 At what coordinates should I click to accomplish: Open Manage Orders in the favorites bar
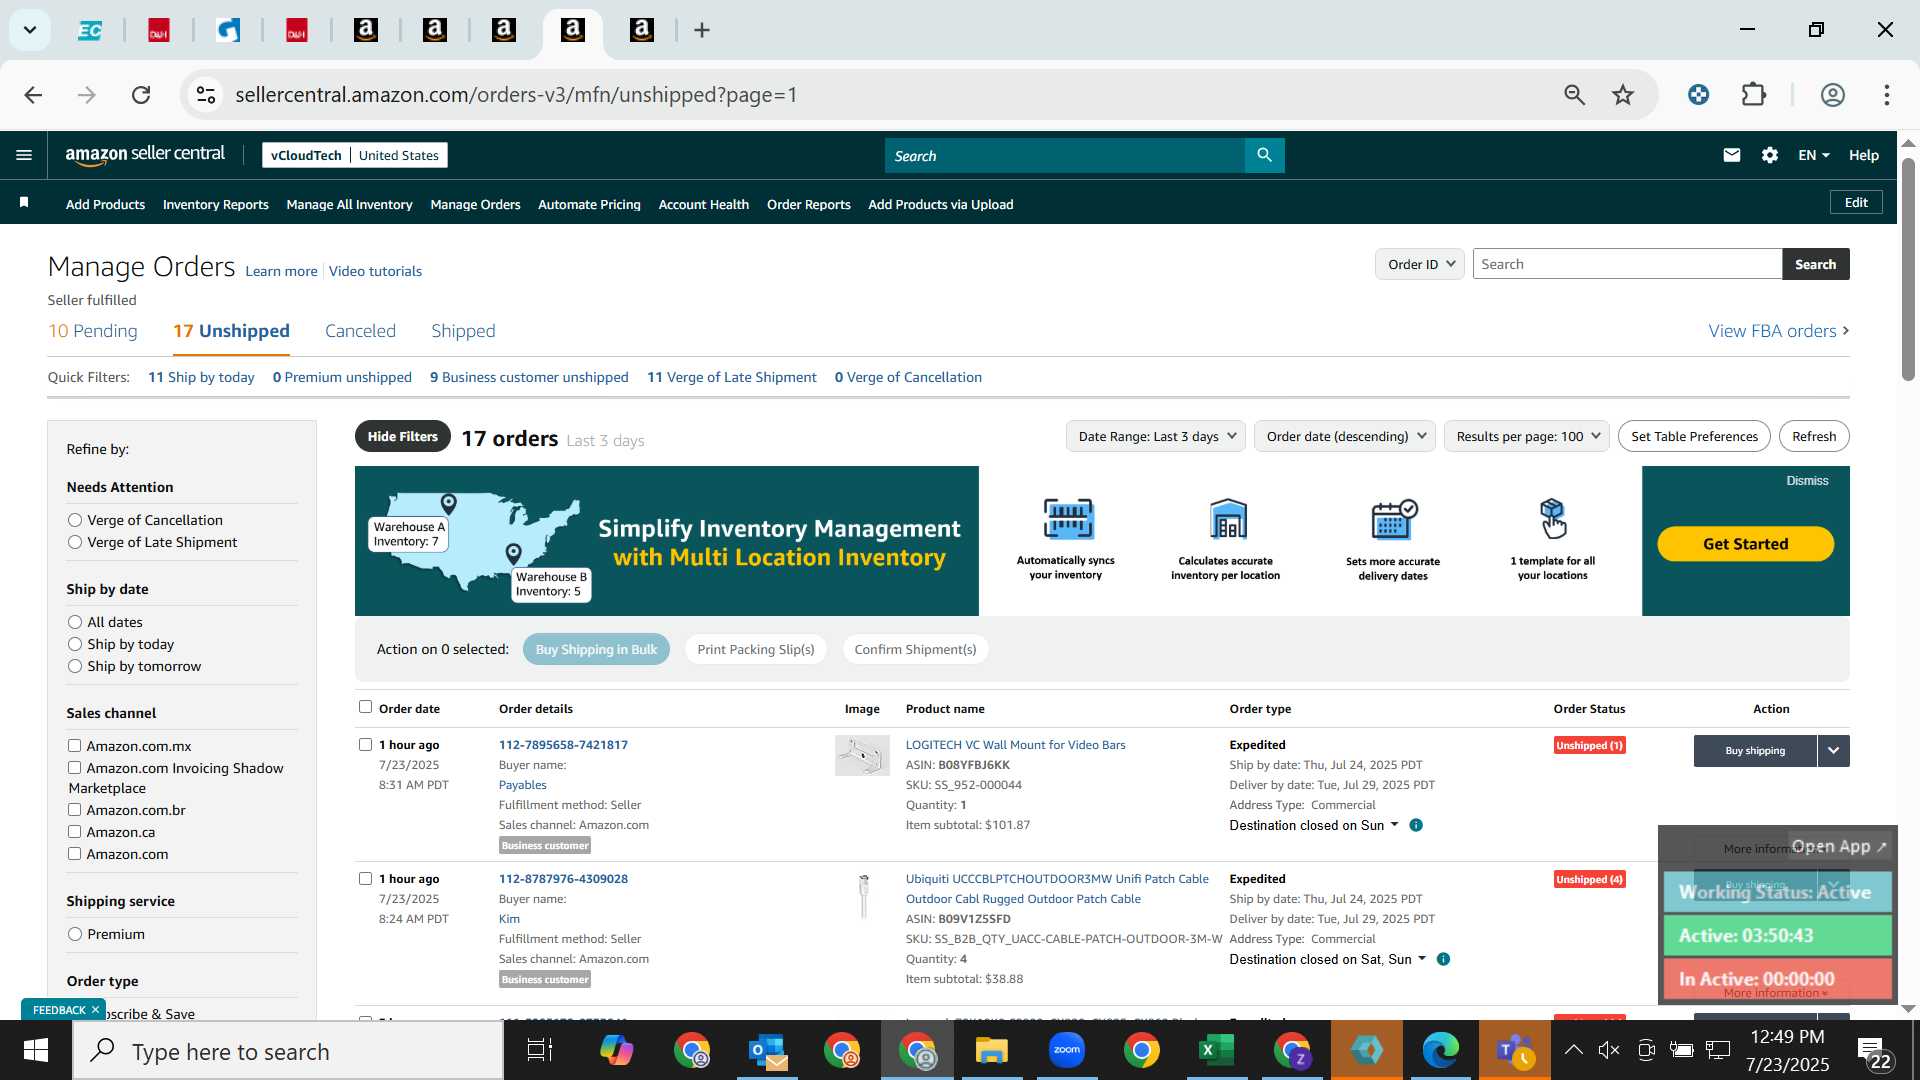475,204
